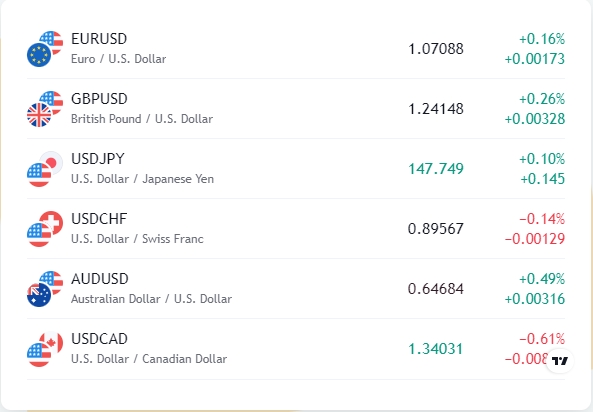Image resolution: width=593 pixels, height=412 pixels.
Task: Open the AUDUSD symbol name
Action: (100, 279)
